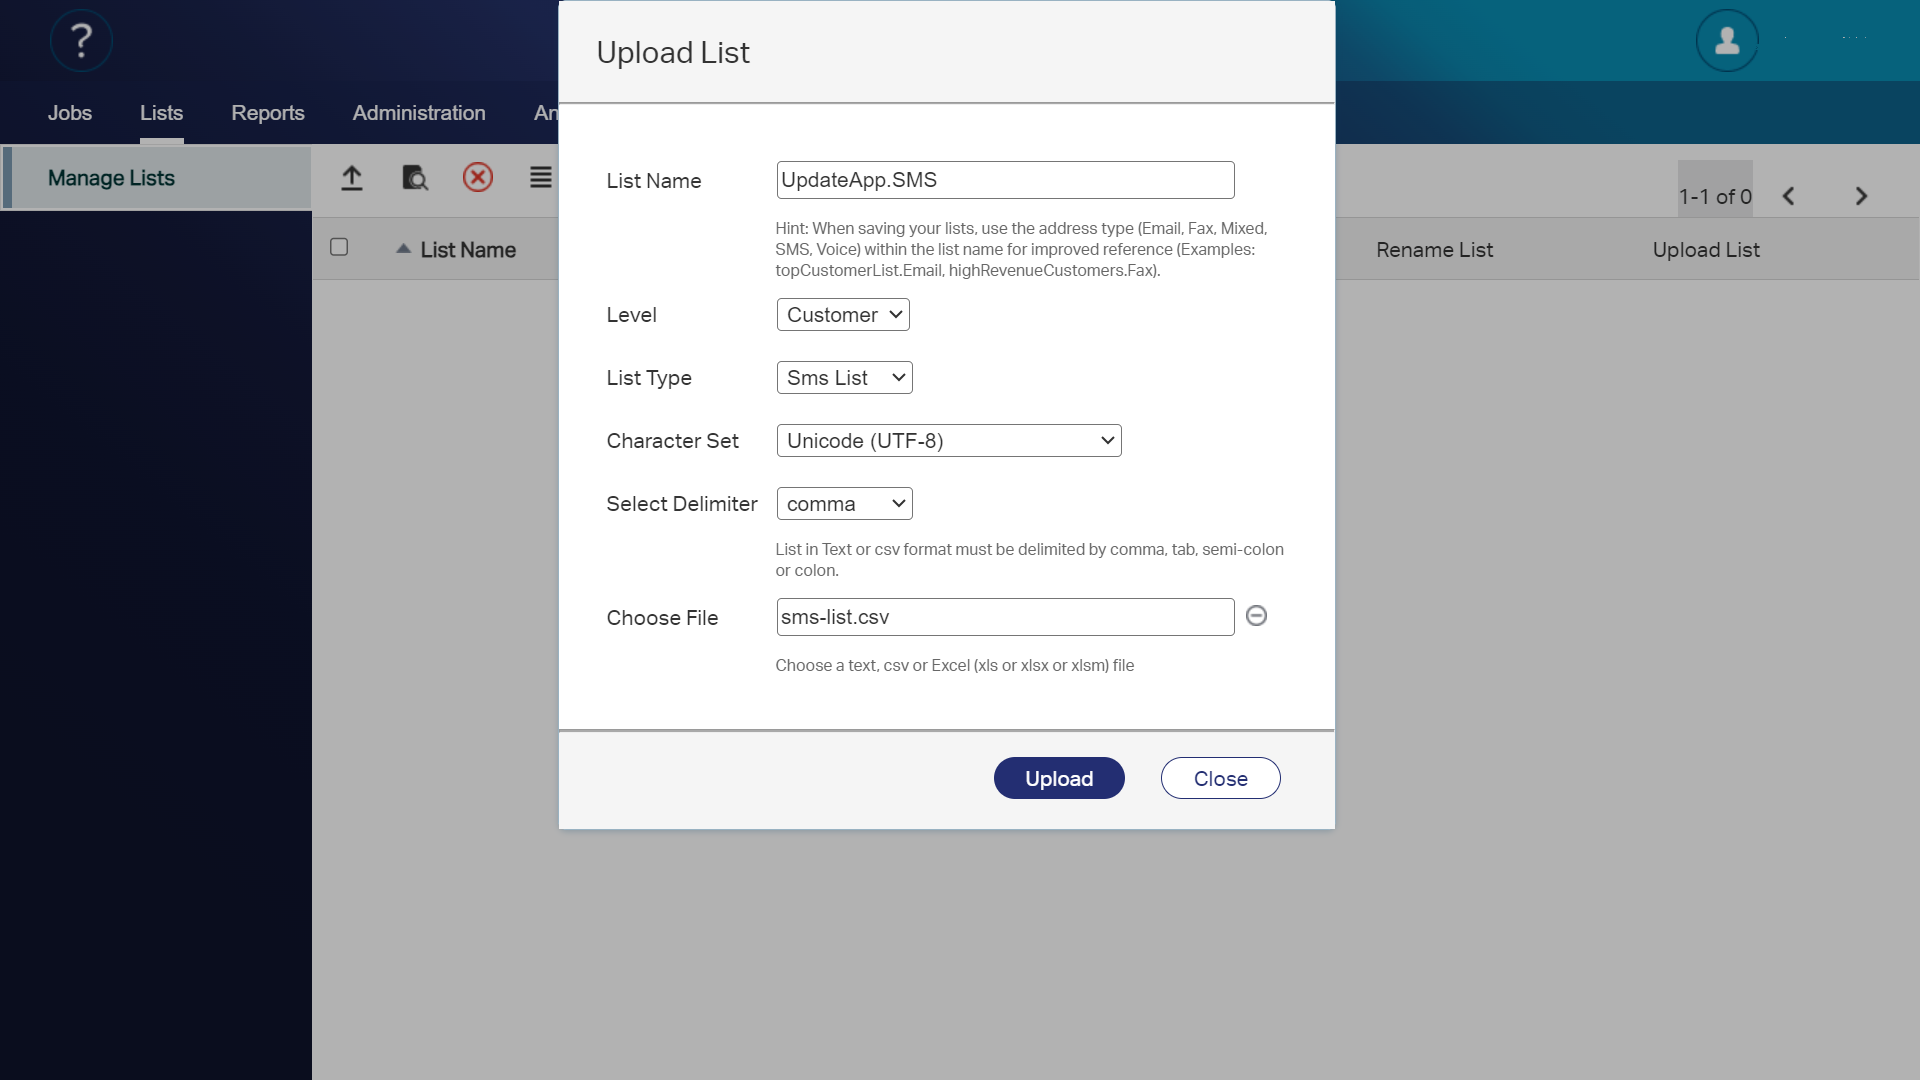Screen dimensions: 1920x1080
Task: Open the Lists menu tab
Action: 161,112
